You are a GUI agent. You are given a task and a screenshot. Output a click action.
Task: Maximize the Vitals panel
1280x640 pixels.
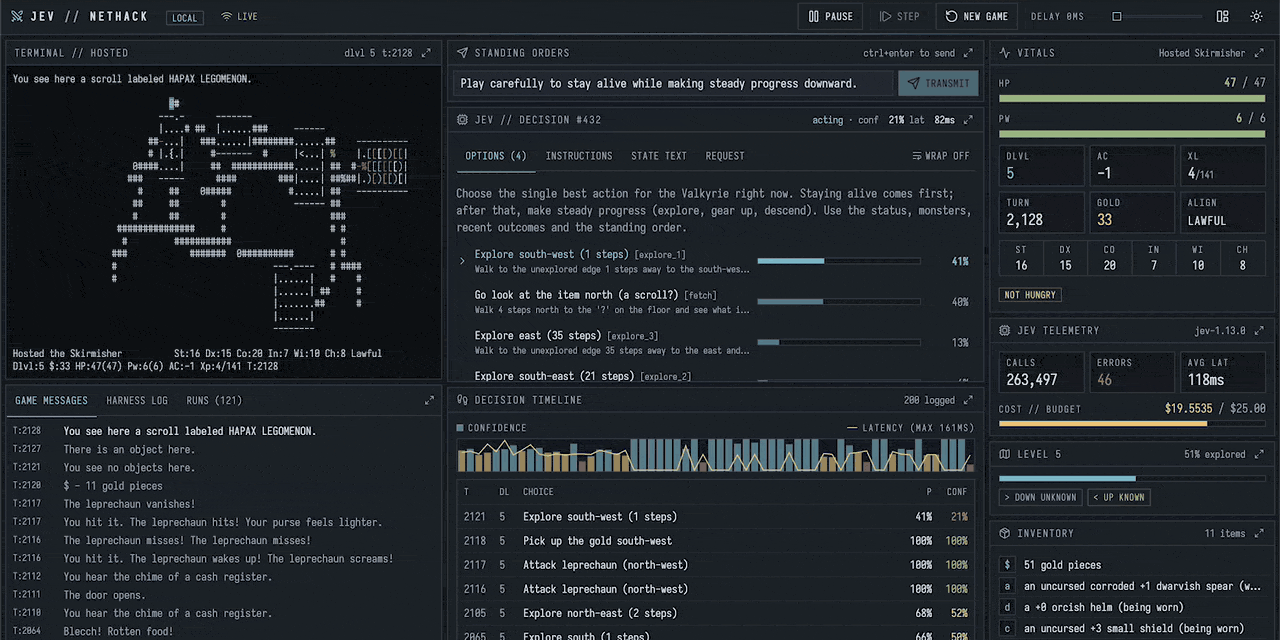(1259, 53)
